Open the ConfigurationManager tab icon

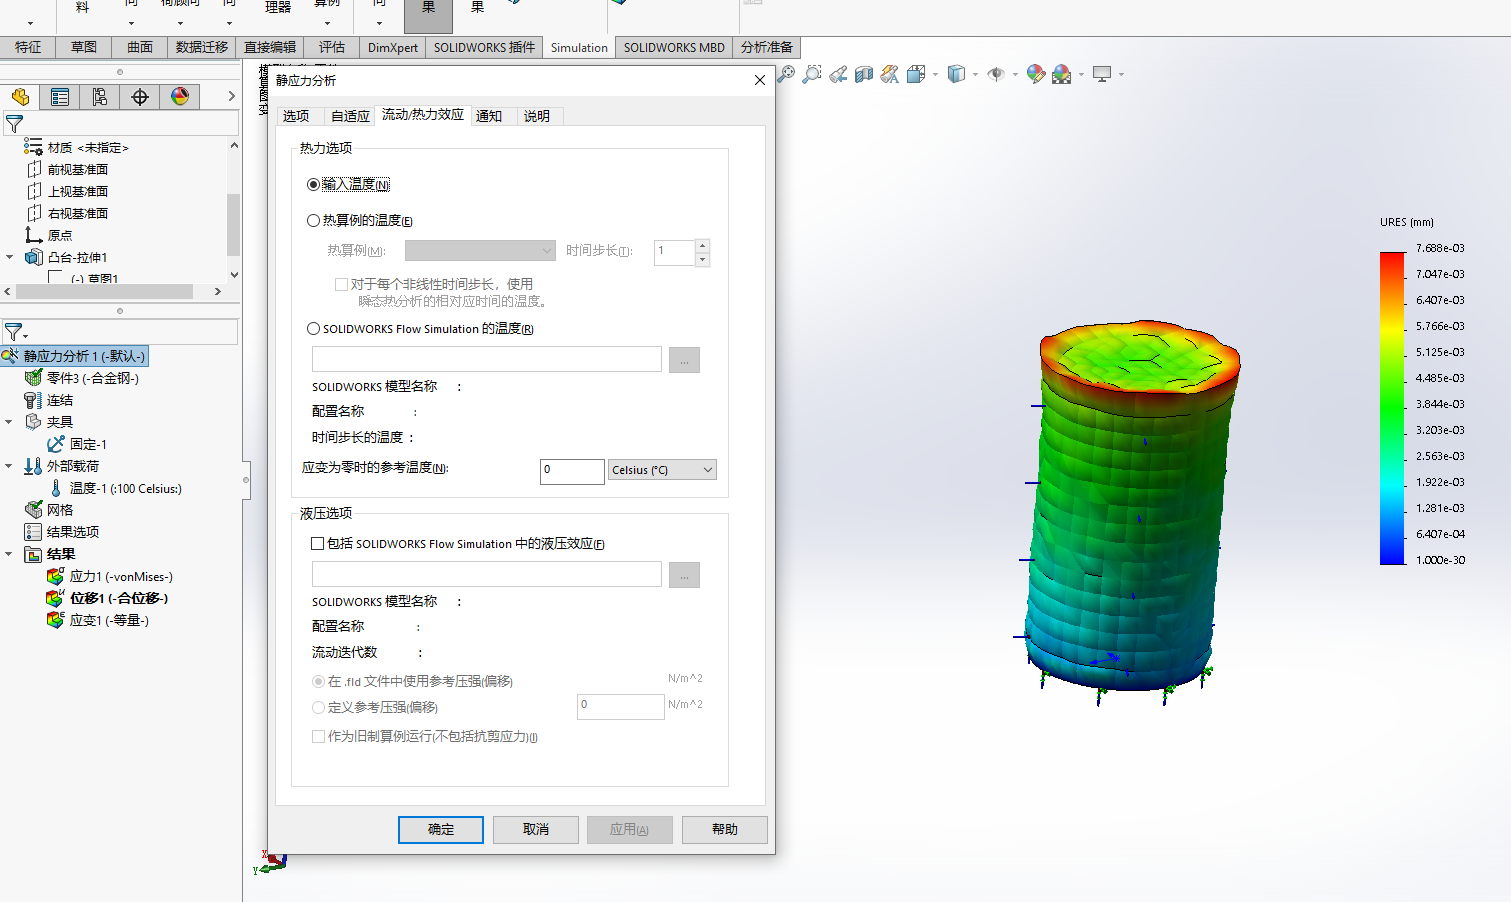point(100,97)
